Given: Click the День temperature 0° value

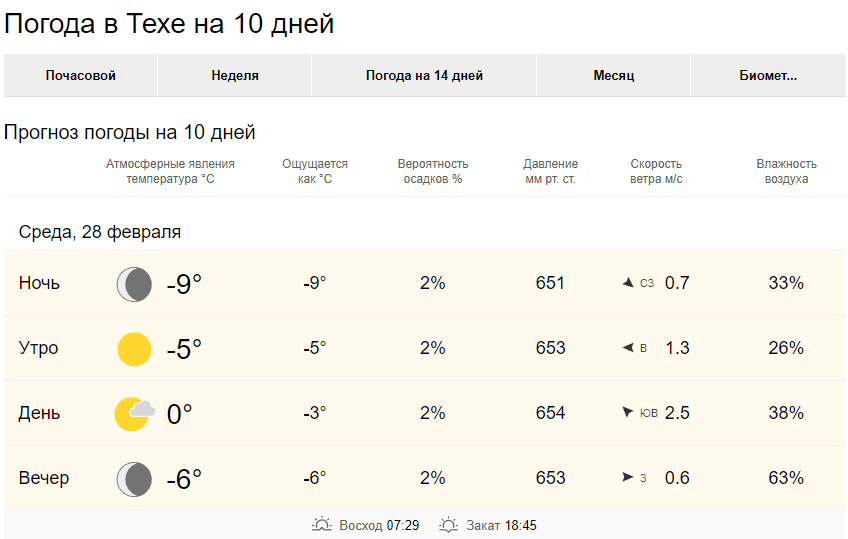Looking at the screenshot, I should (179, 413).
